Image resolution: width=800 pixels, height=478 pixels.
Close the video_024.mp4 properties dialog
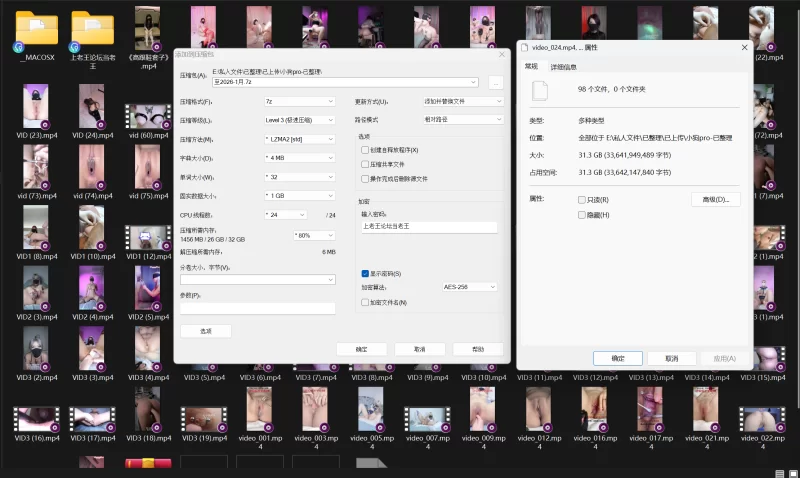point(744,47)
